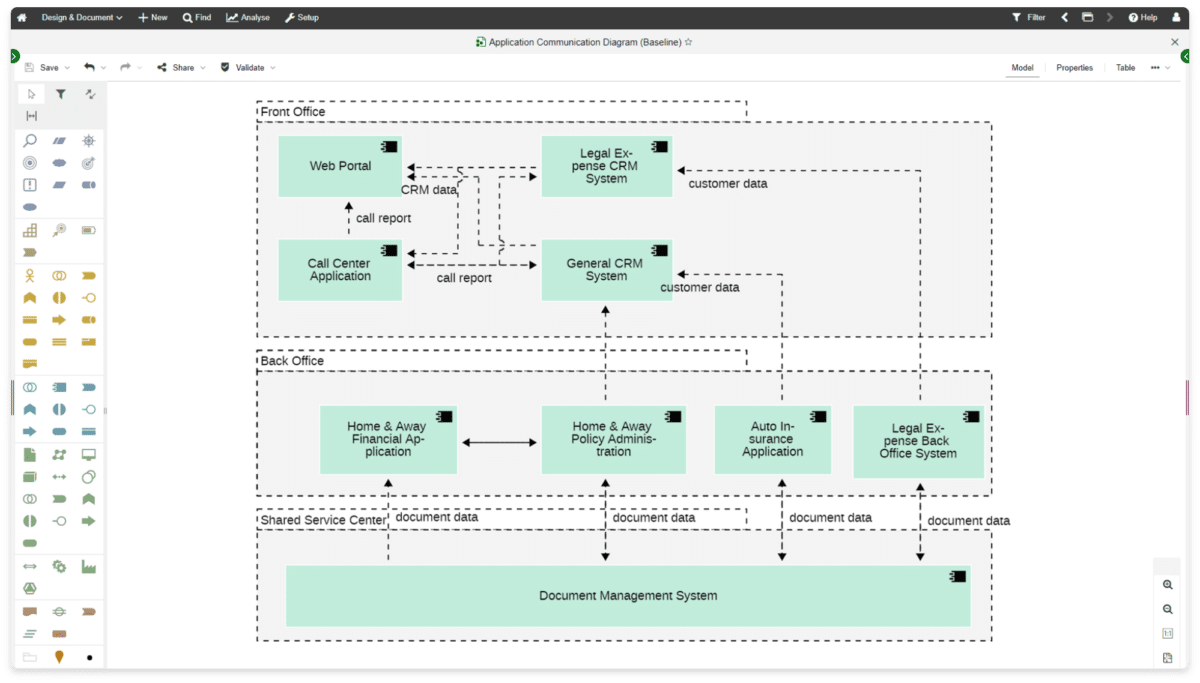Pick the green communication network icon
1200x683 pixels.
(x=59, y=454)
